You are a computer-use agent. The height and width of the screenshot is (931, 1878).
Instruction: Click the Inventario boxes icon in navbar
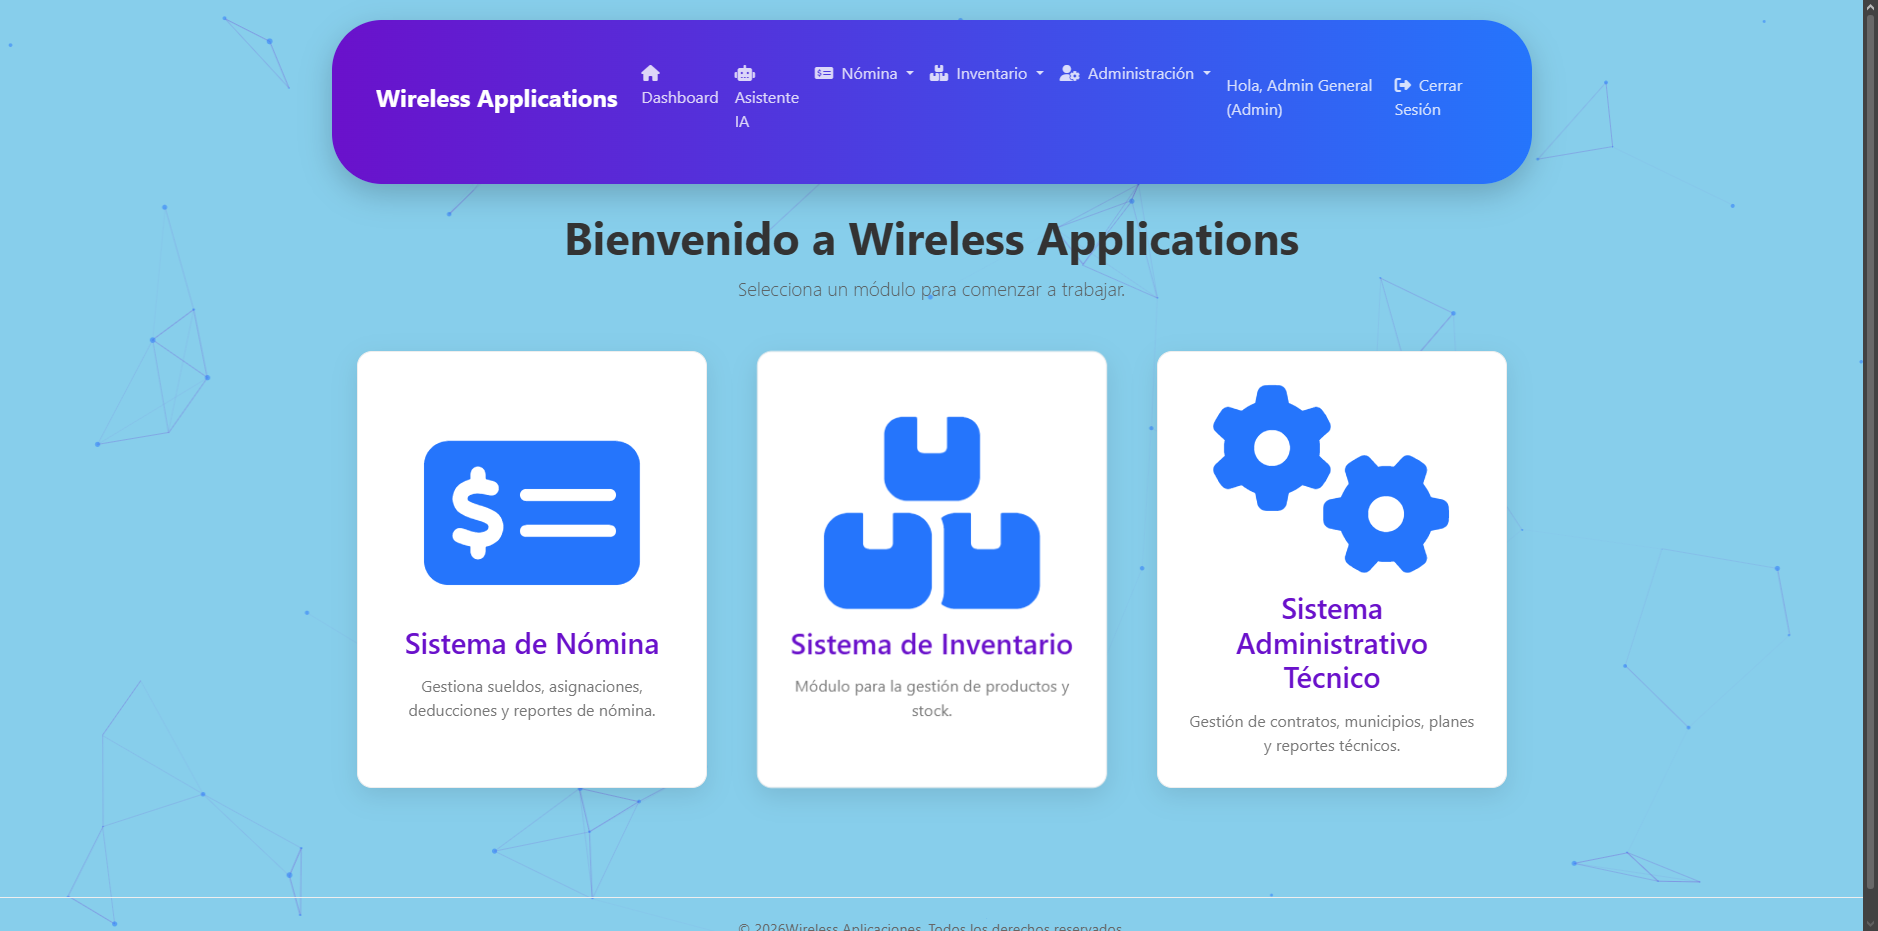pos(939,73)
